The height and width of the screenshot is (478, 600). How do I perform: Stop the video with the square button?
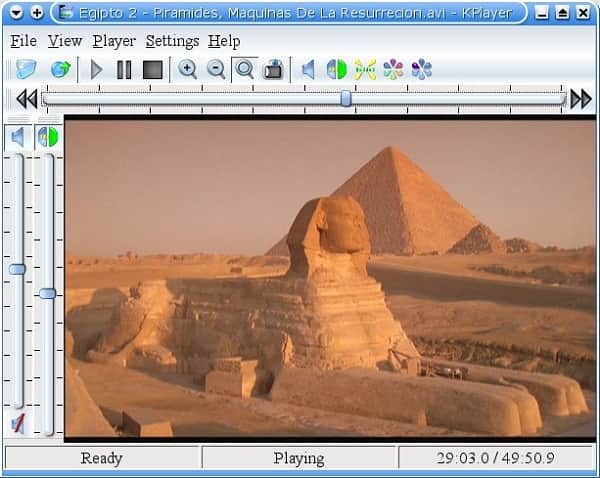(152, 70)
